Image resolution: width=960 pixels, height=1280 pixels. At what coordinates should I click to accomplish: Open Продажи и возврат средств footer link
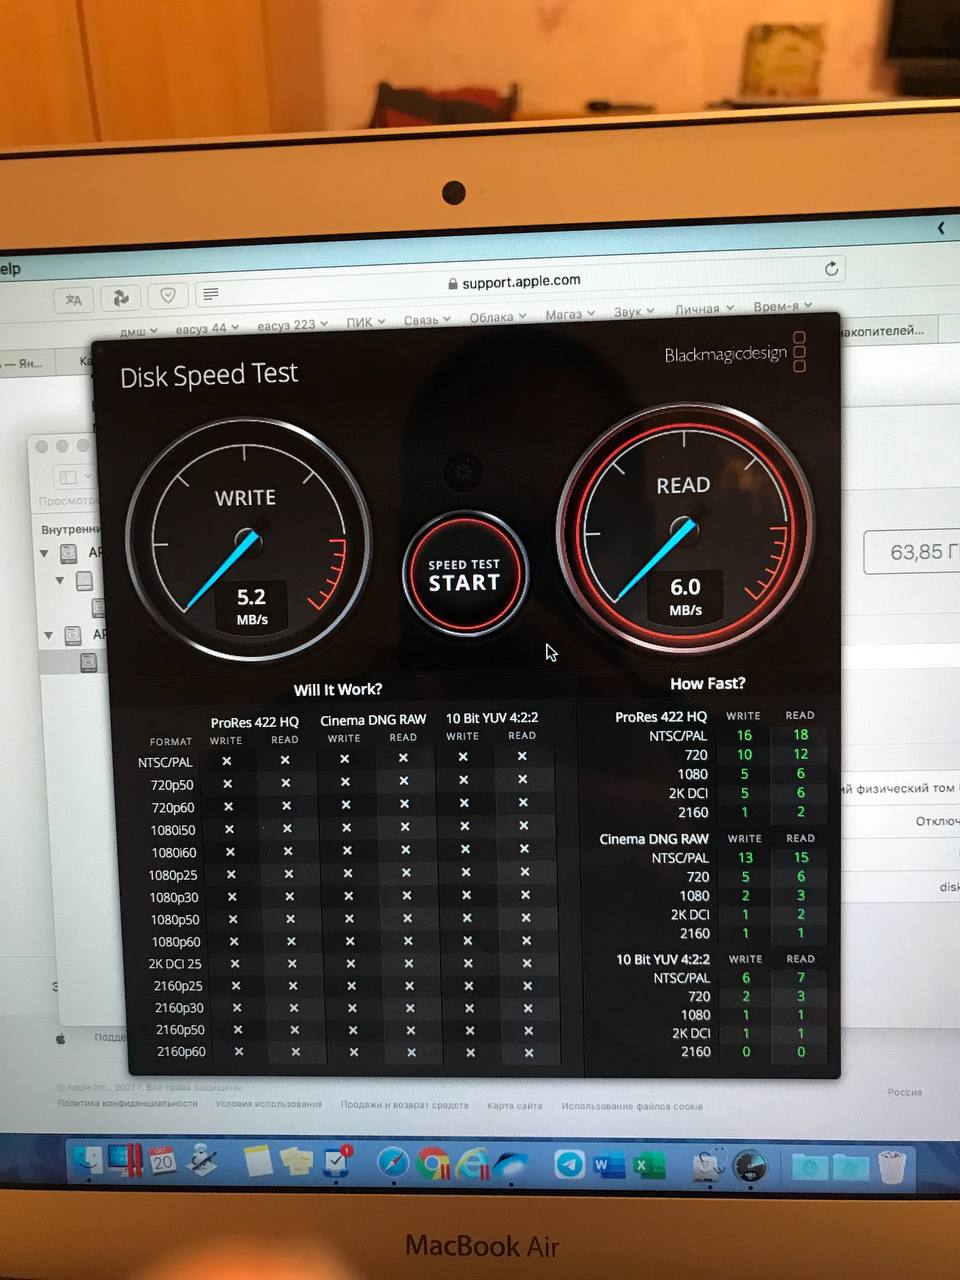click(x=404, y=1105)
